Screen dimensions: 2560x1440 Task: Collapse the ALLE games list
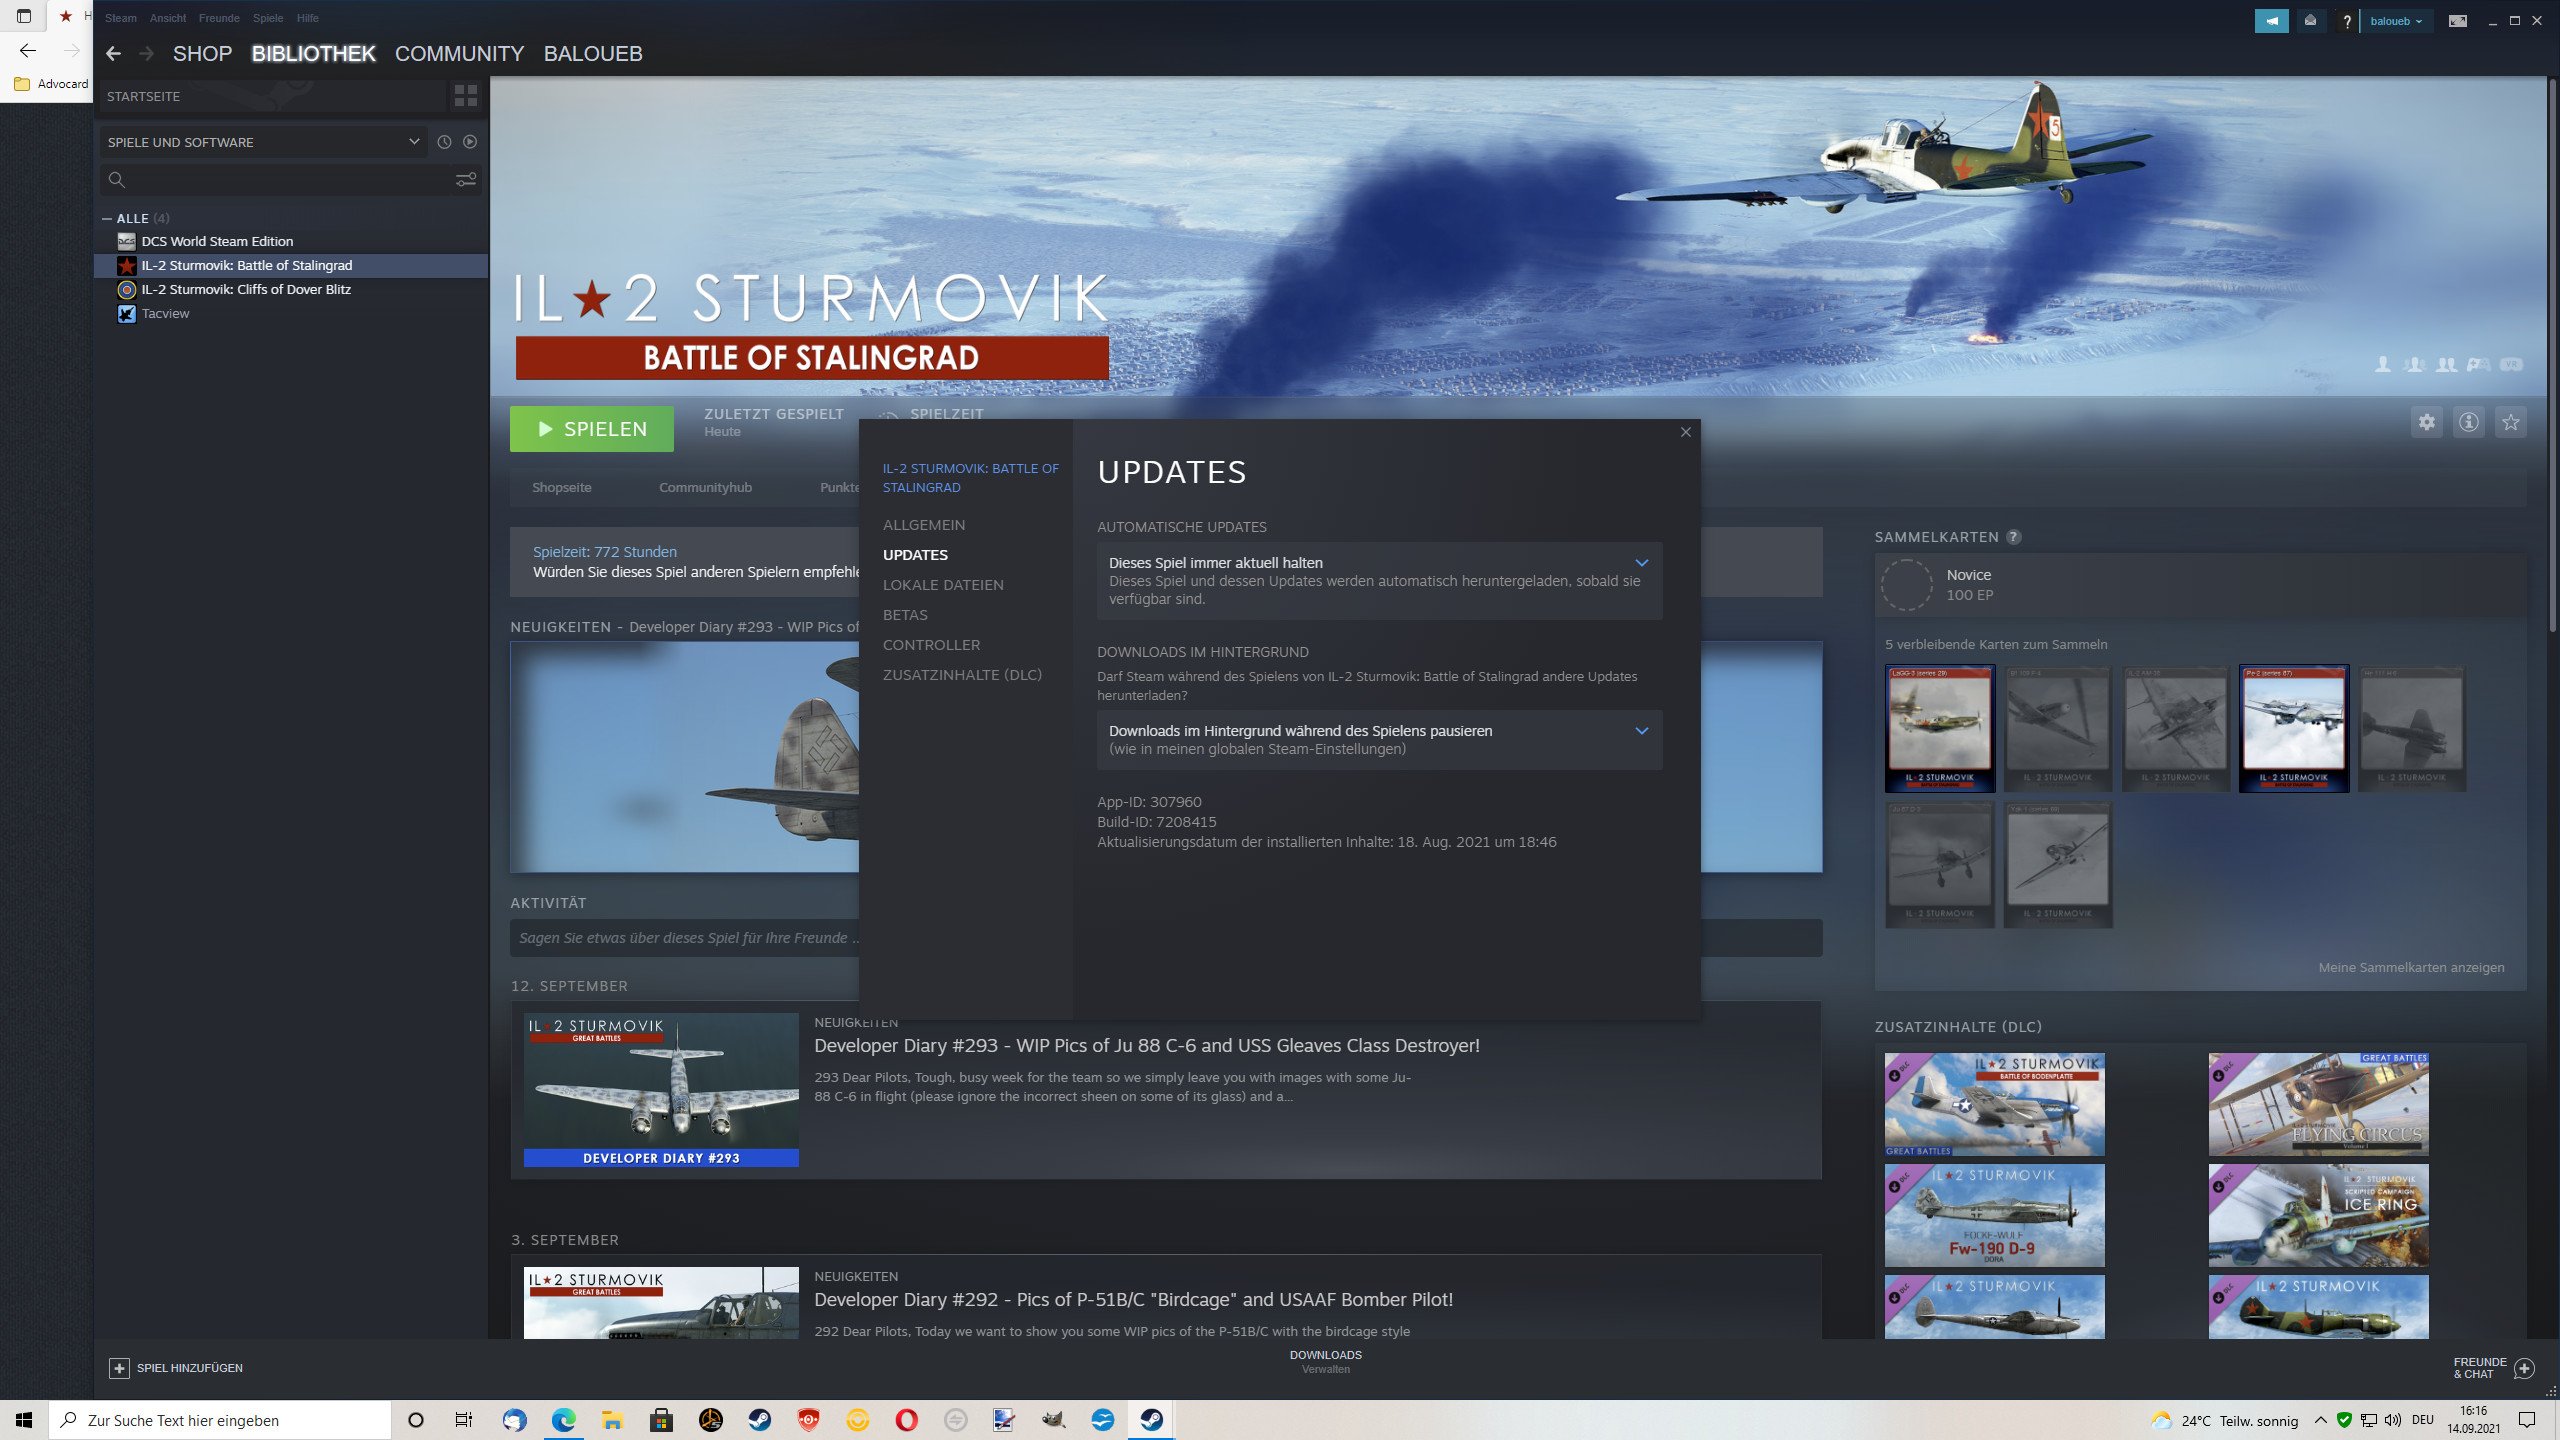[107, 218]
